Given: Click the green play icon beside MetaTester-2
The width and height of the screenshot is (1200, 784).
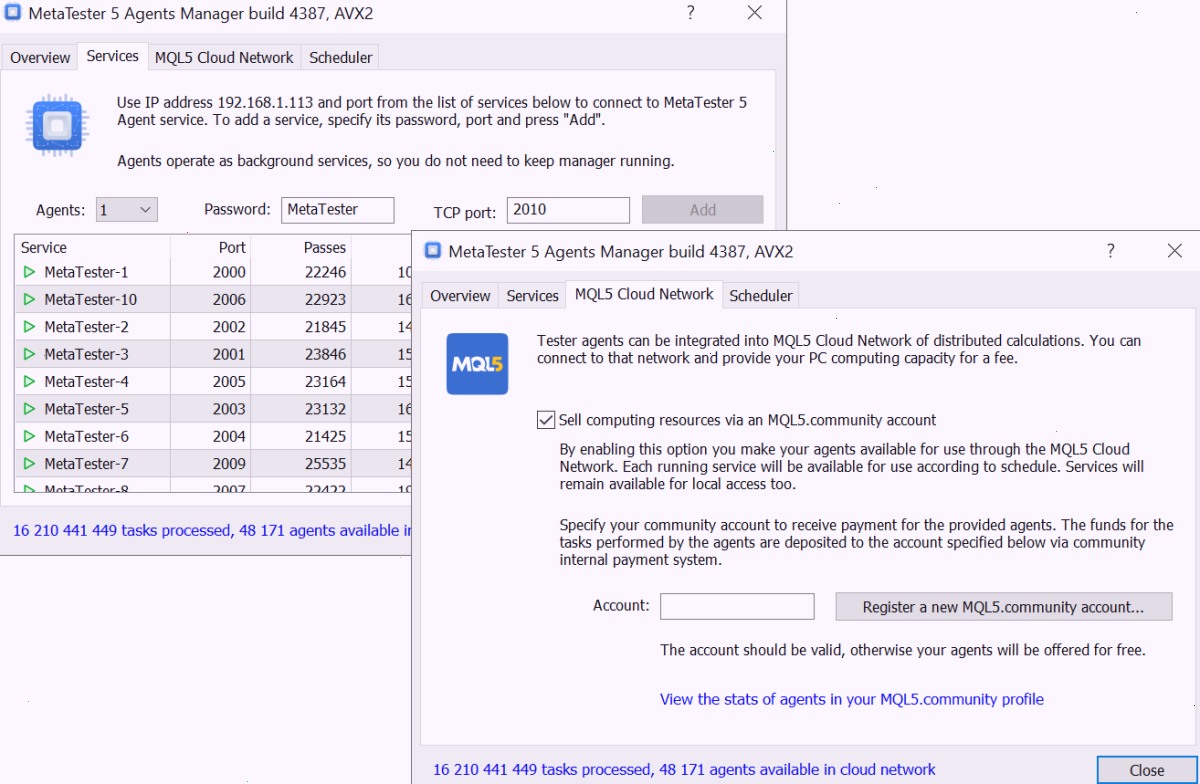Looking at the screenshot, I should click(x=29, y=327).
